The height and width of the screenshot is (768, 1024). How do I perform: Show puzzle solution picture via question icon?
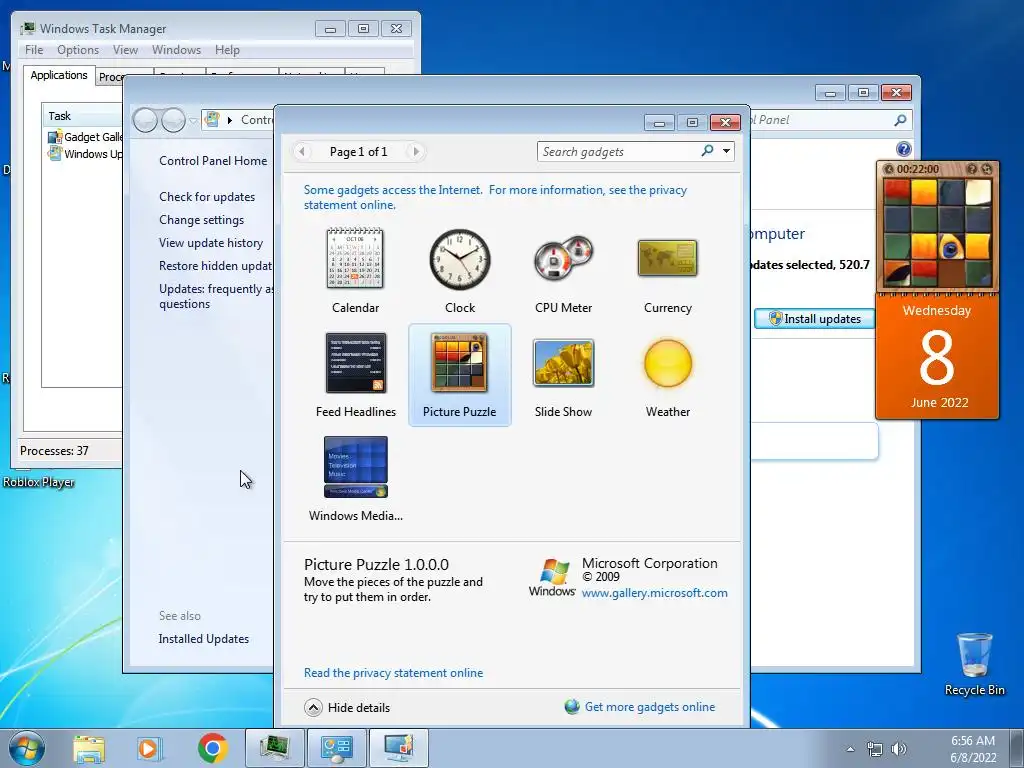point(972,169)
